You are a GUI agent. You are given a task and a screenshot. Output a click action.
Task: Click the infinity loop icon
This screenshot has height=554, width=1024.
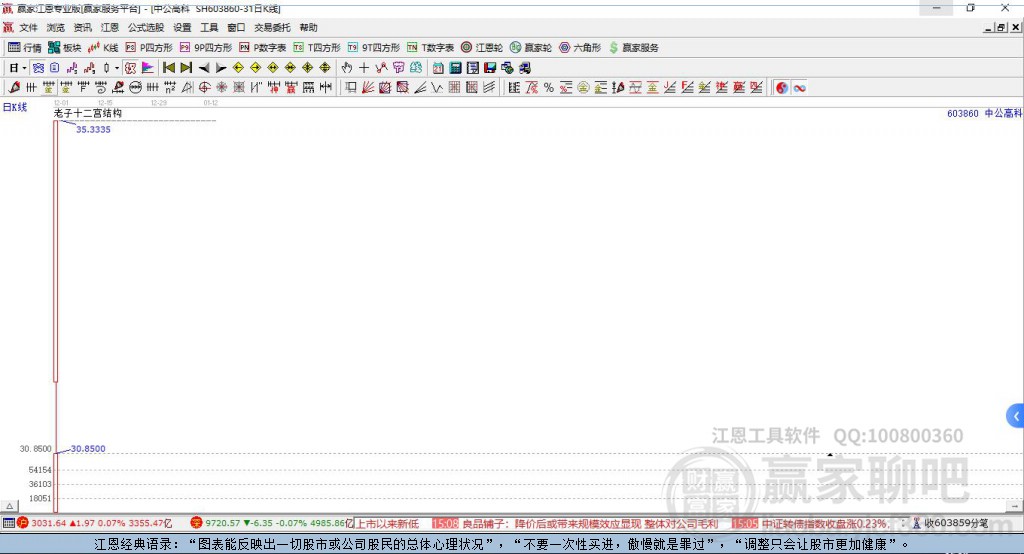click(x=799, y=88)
